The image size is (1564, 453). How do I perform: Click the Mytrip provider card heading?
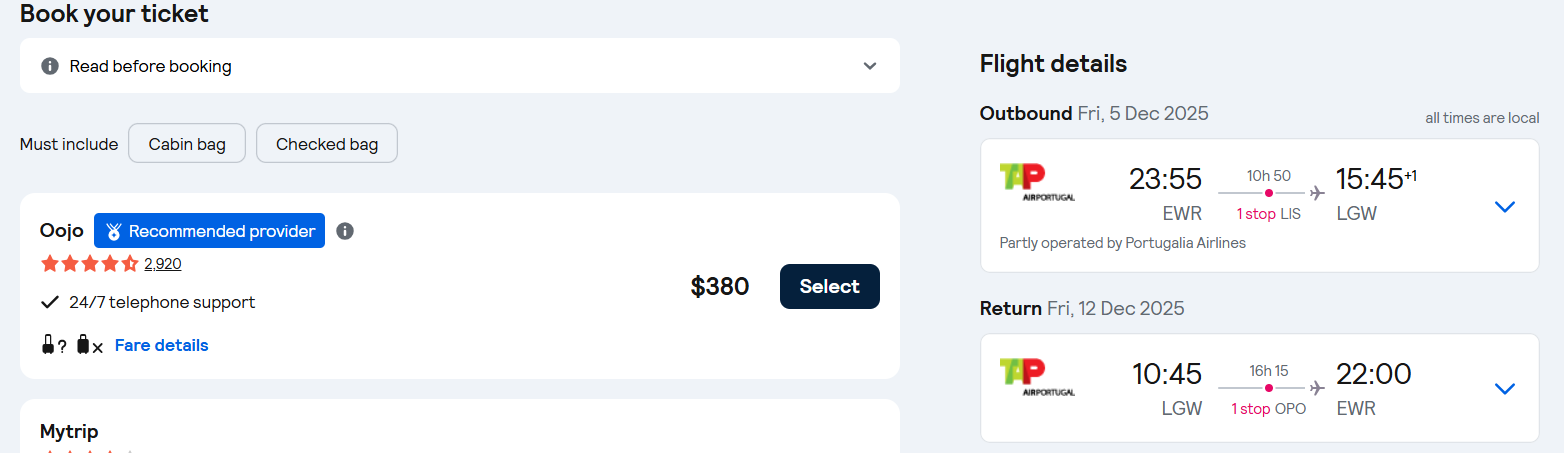[69, 432]
